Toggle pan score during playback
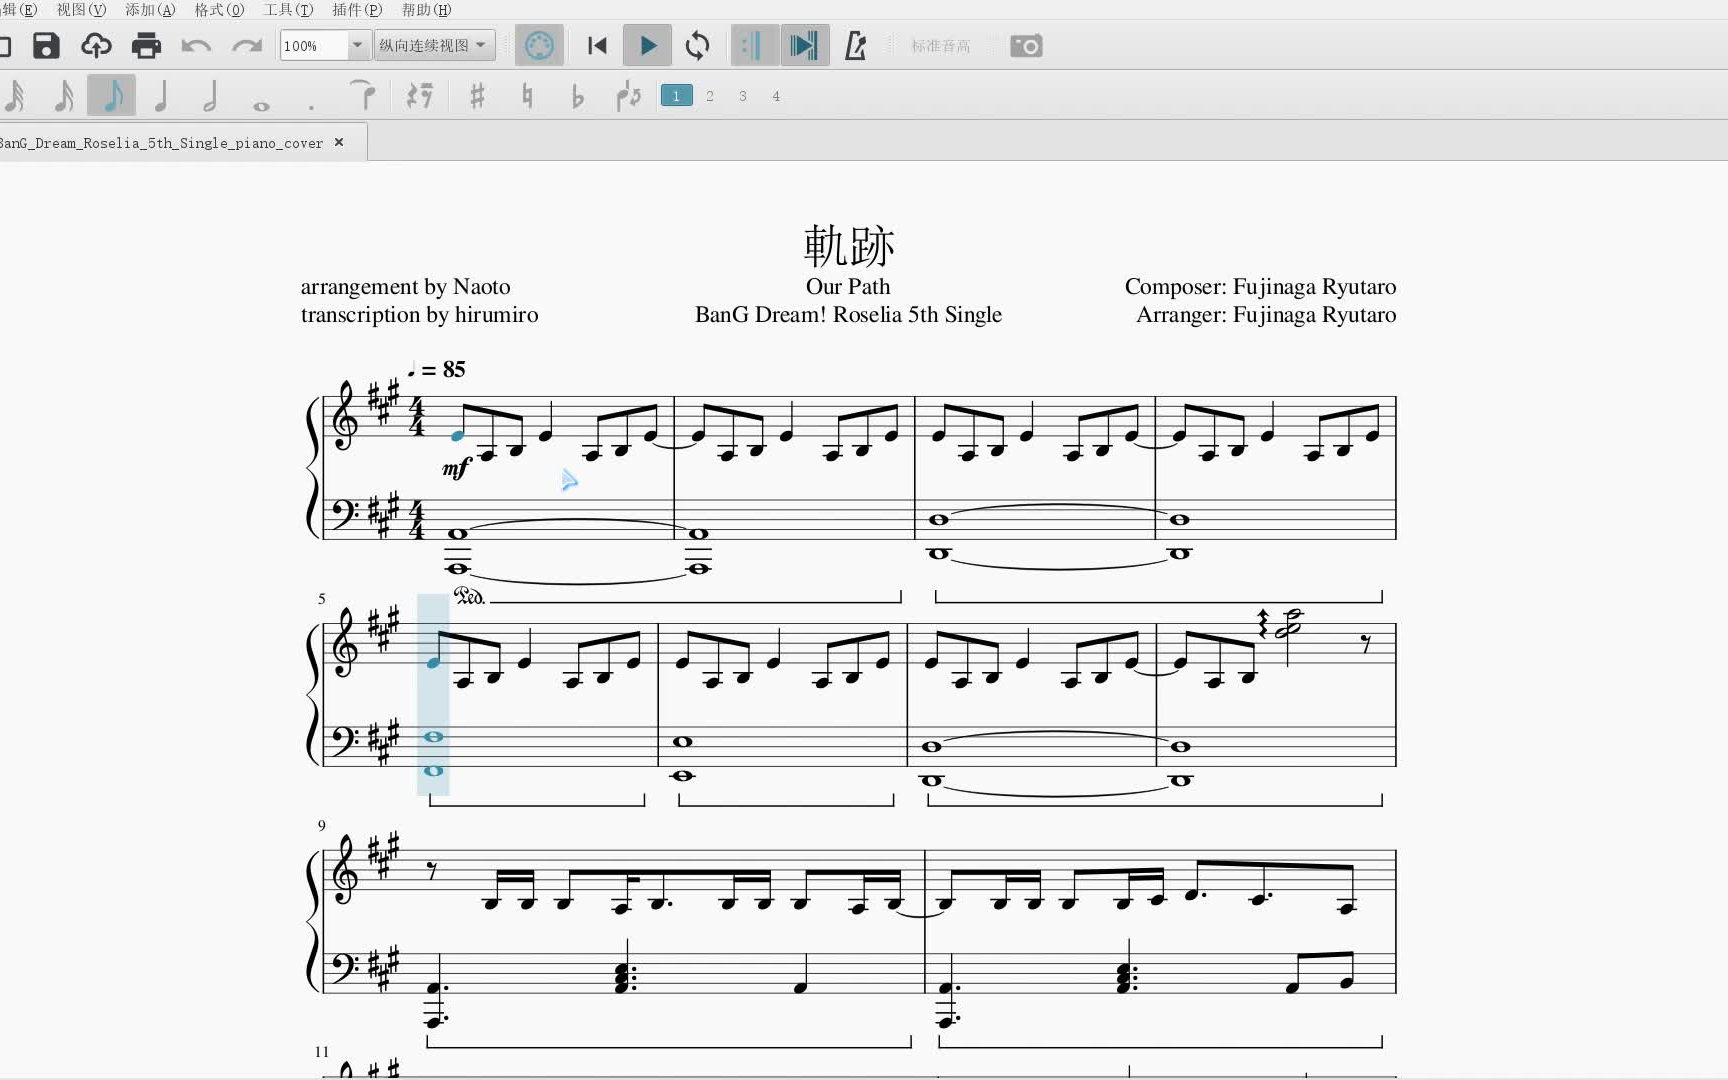 tap(804, 46)
